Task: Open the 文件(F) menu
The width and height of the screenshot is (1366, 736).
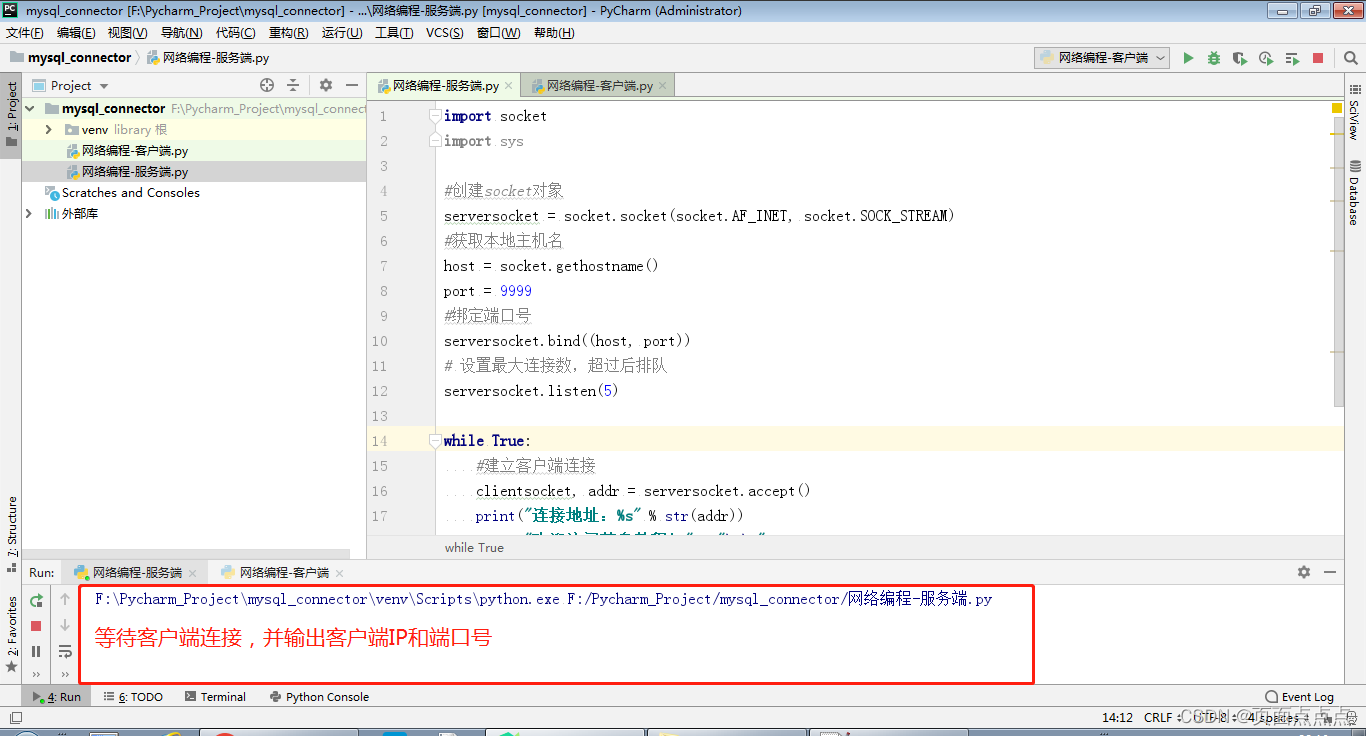Action: (x=25, y=33)
